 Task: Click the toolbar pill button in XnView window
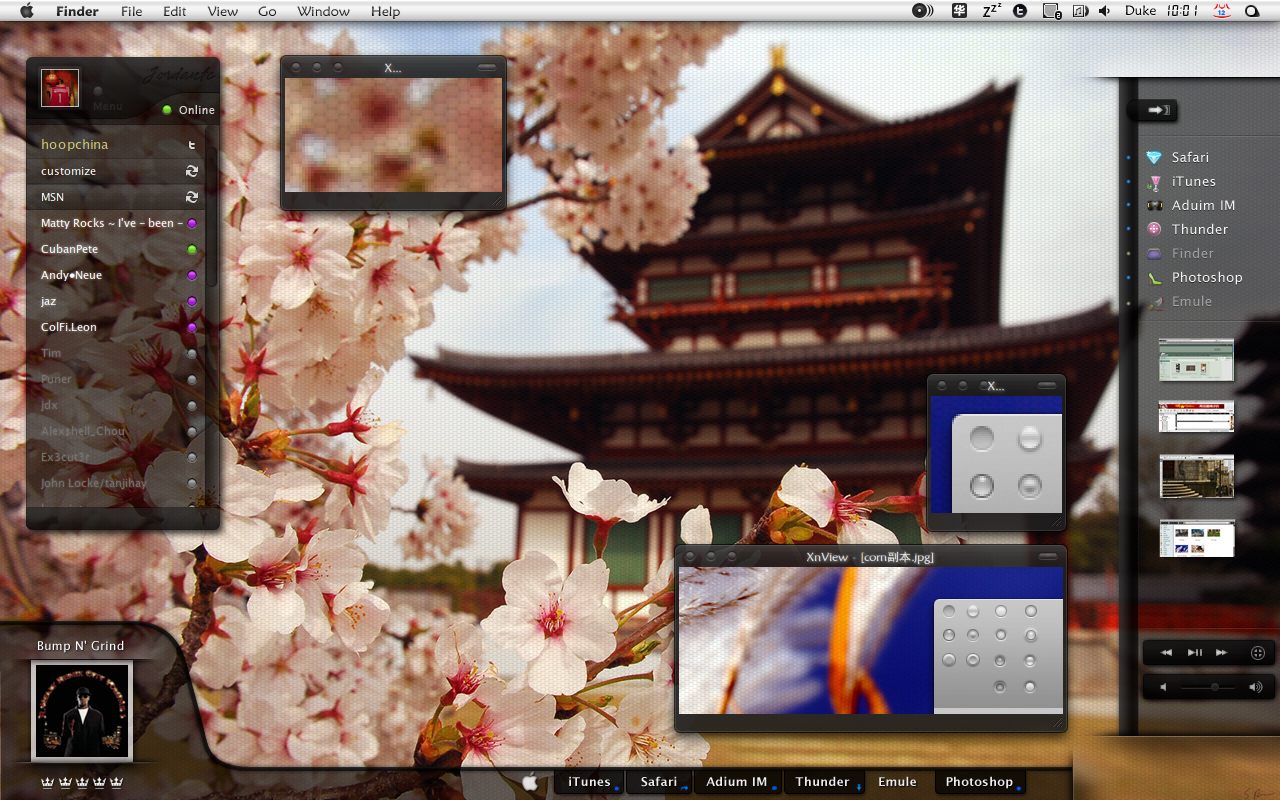pos(1048,556)
